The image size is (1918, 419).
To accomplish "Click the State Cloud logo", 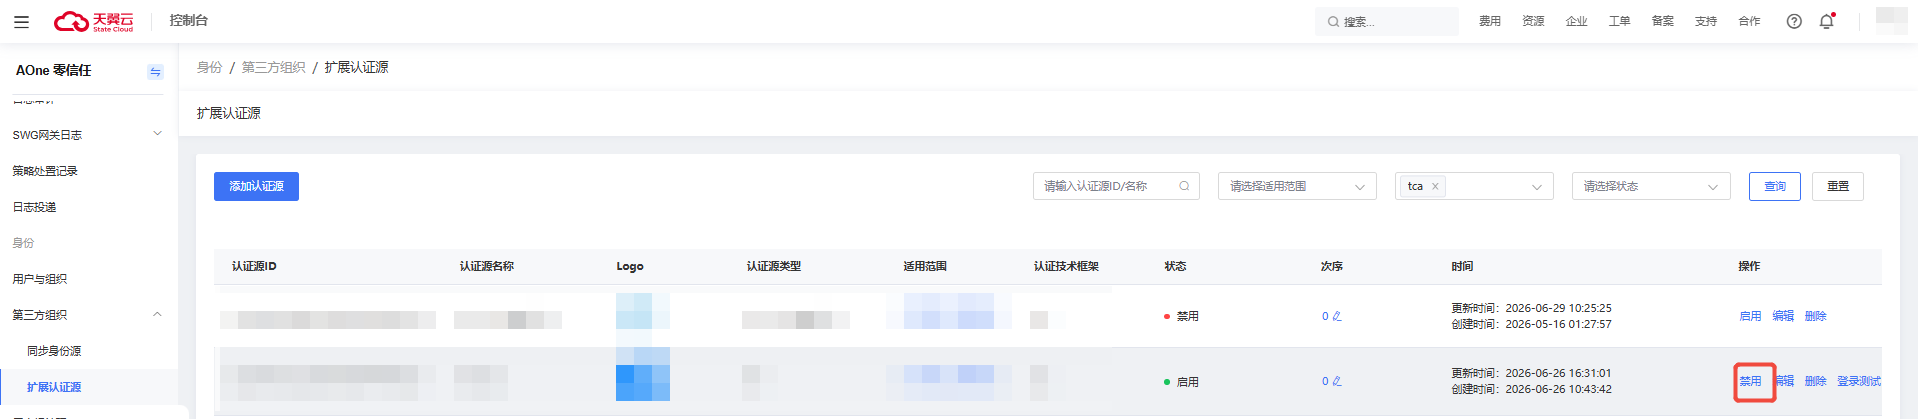I will coord(93,21).
